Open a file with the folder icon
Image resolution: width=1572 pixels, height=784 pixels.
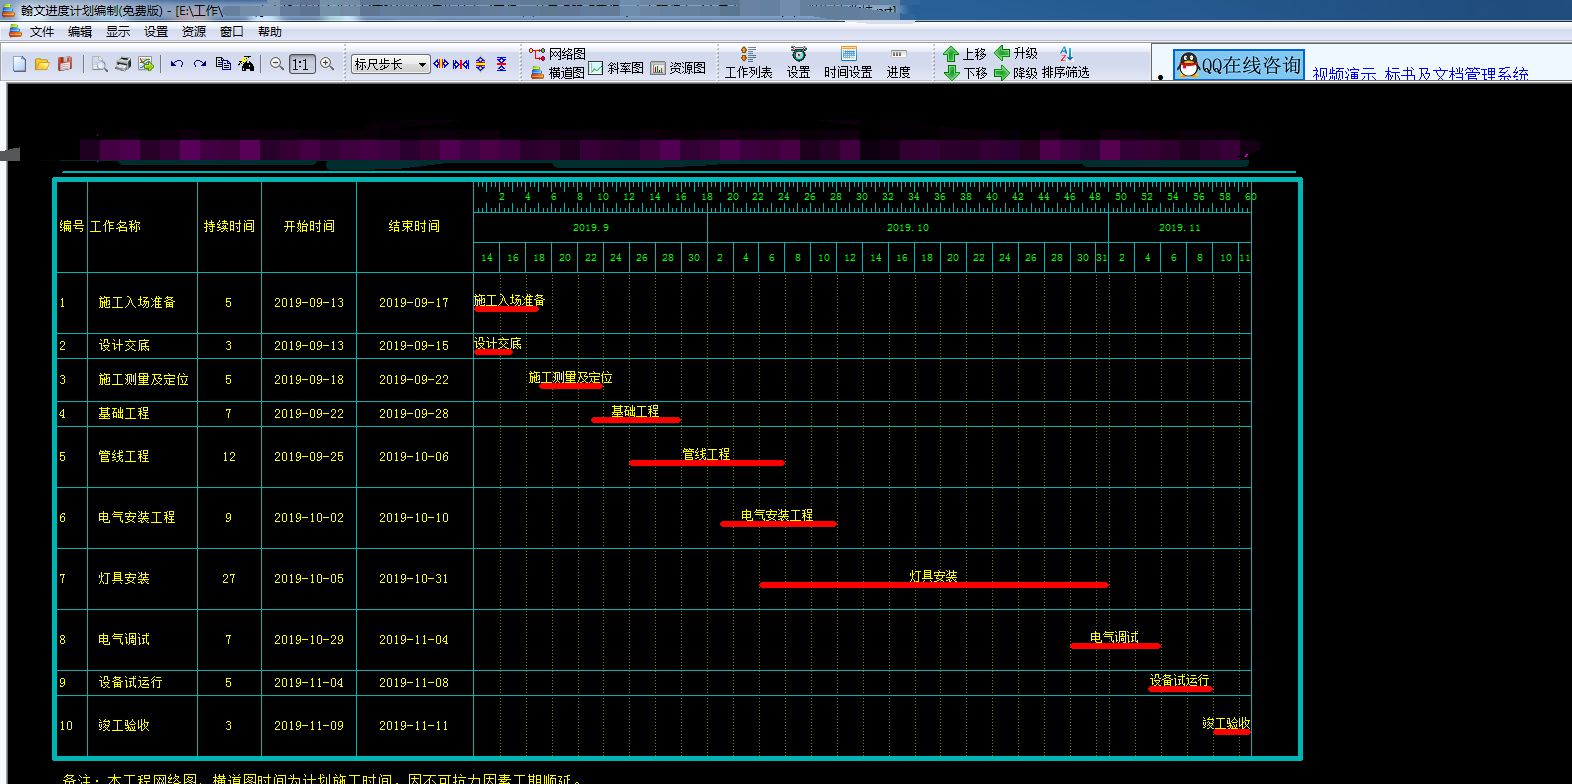click(x=42, y=64)
